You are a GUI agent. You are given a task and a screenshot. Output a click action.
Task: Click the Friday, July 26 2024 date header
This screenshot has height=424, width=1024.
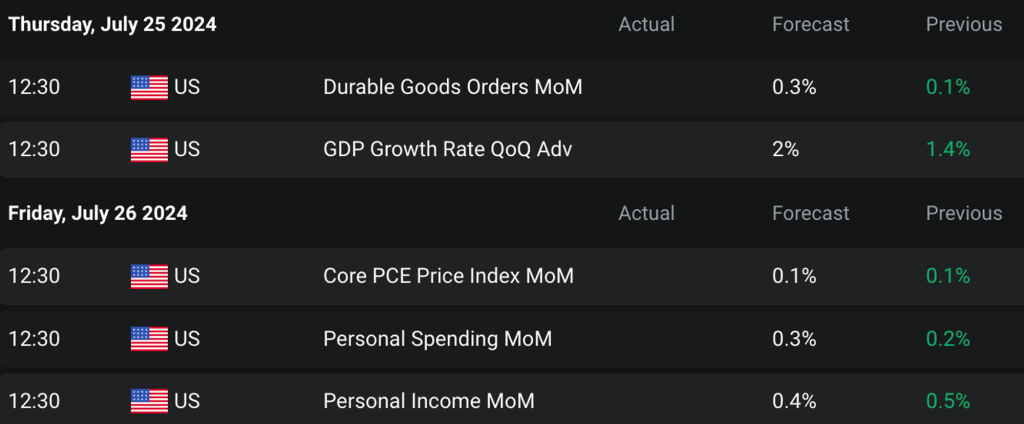(98, 213)
